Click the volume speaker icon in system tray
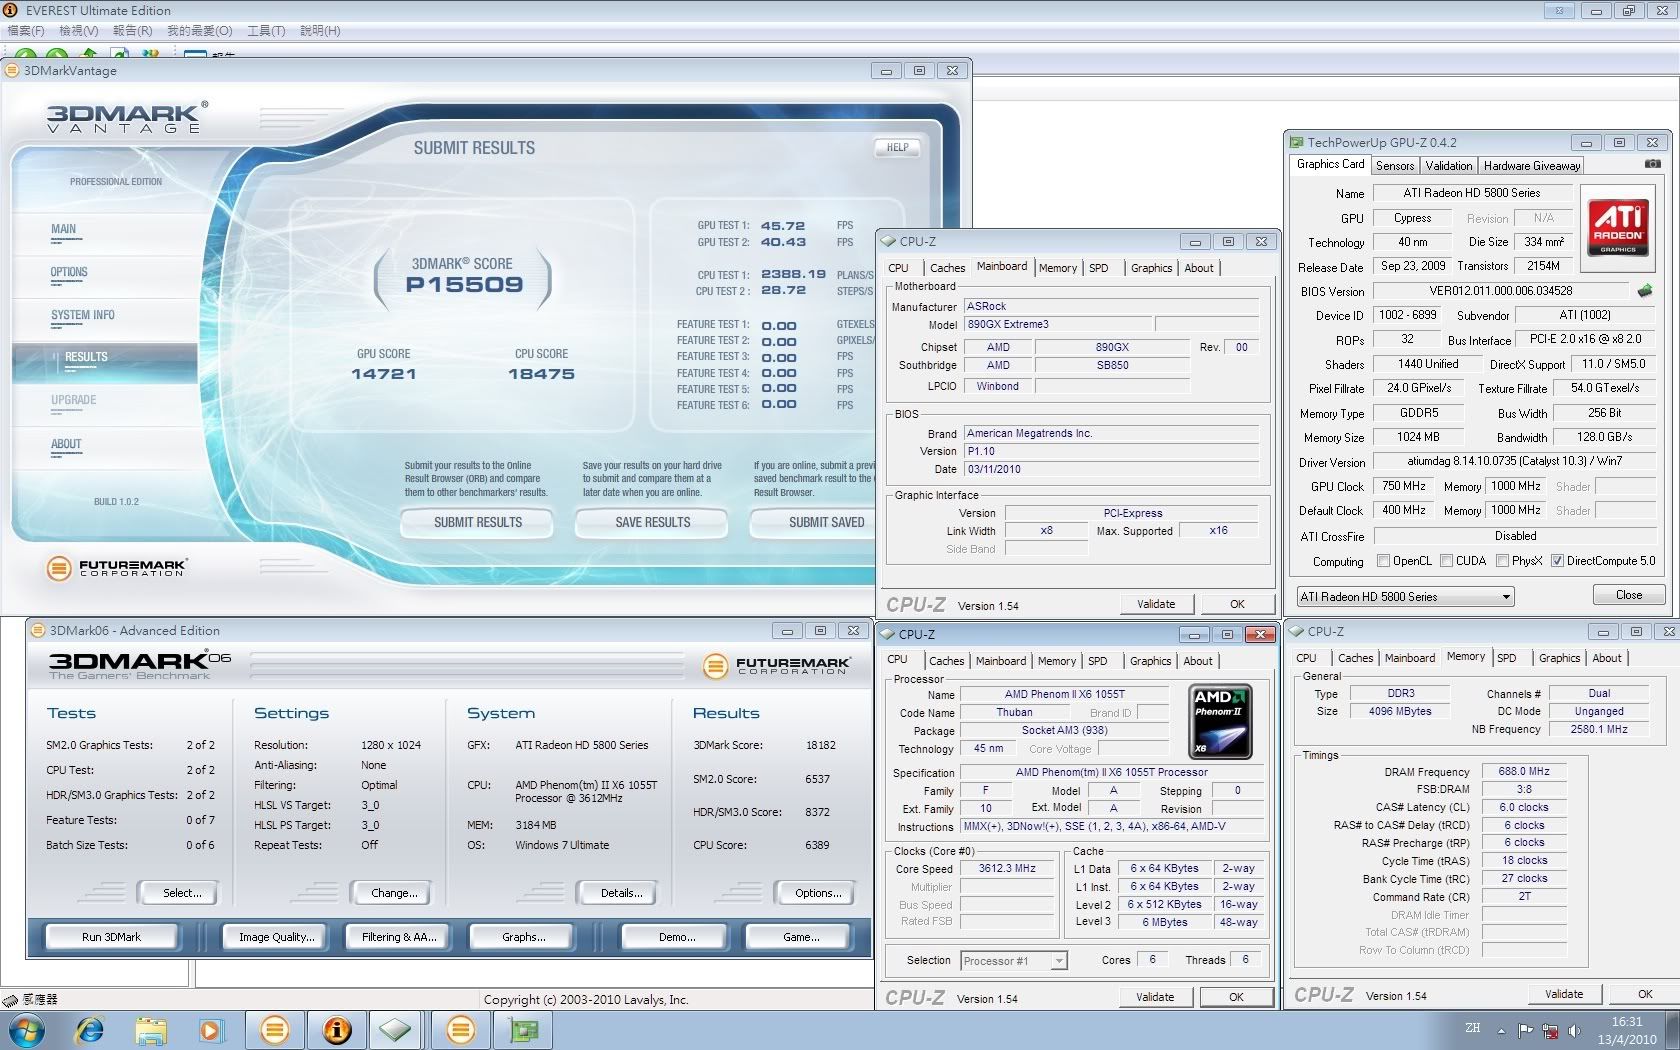Image resolution: width=1680 pixels, height=1050 pixels. click(1575, 1031)
